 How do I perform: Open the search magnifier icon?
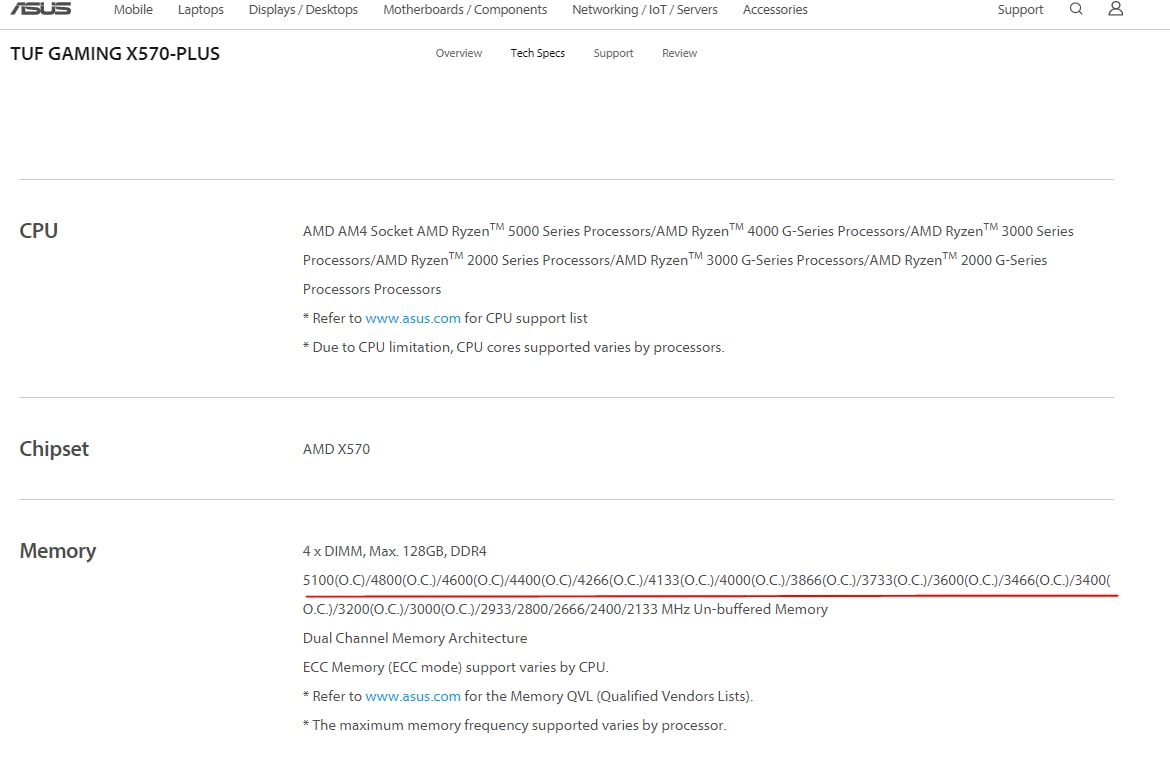(1076, 9)
